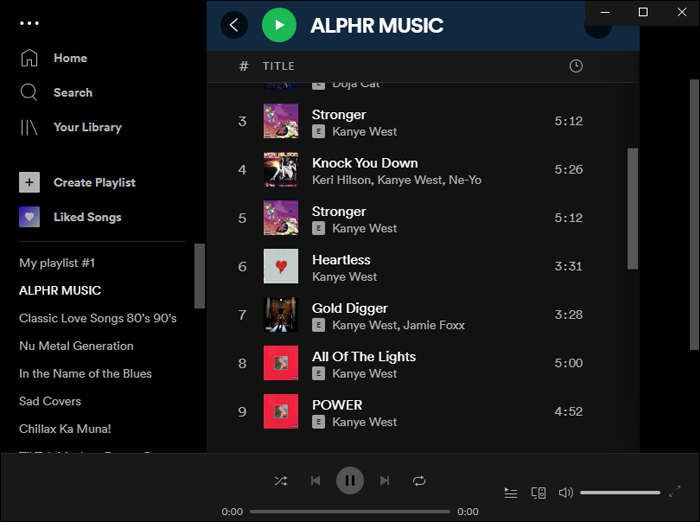Click the Your Library shelves icon
700x522 pixels.
click(x=29, y=127)
